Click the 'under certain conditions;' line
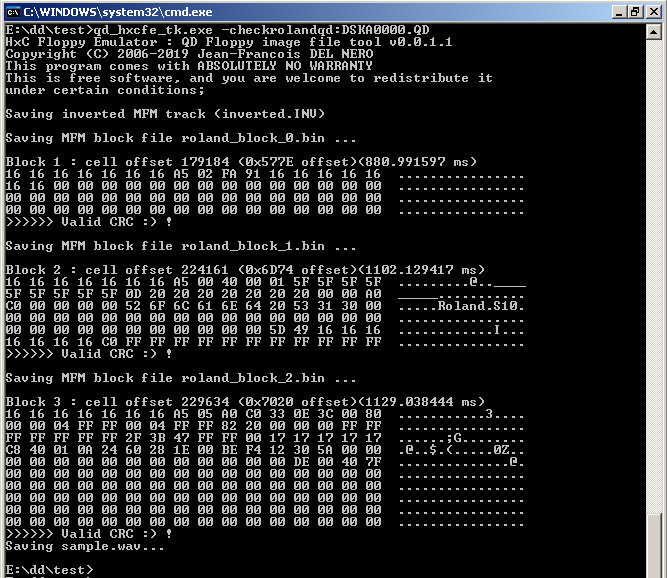The height and width of the screenshot is (578, 667). [x=105, y=90]
